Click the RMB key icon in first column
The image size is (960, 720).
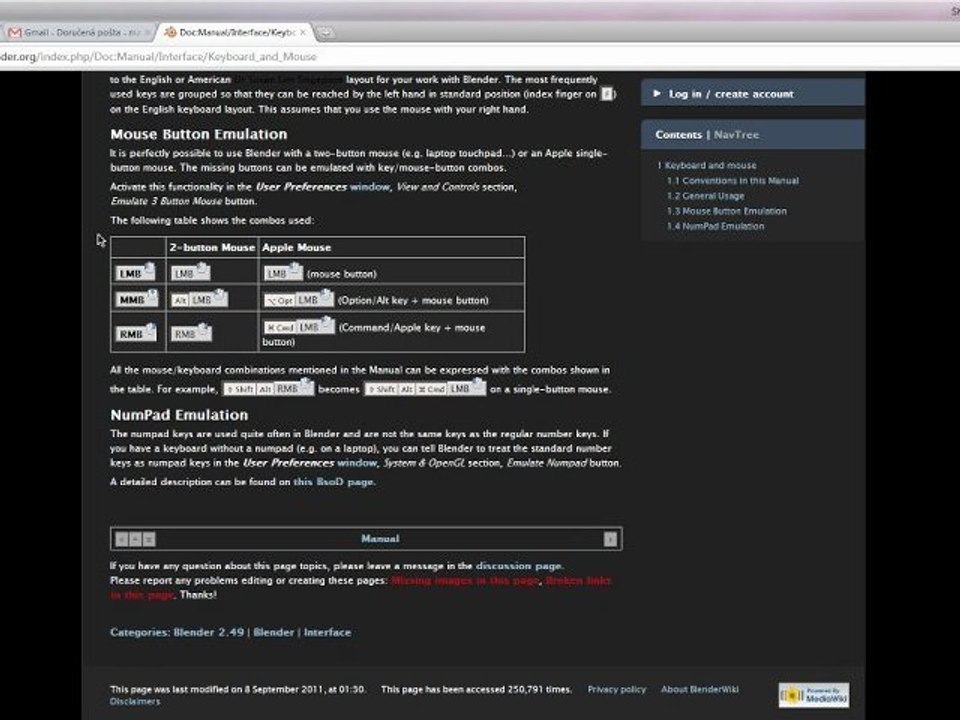pyautogui.click(x=136, y=333)
